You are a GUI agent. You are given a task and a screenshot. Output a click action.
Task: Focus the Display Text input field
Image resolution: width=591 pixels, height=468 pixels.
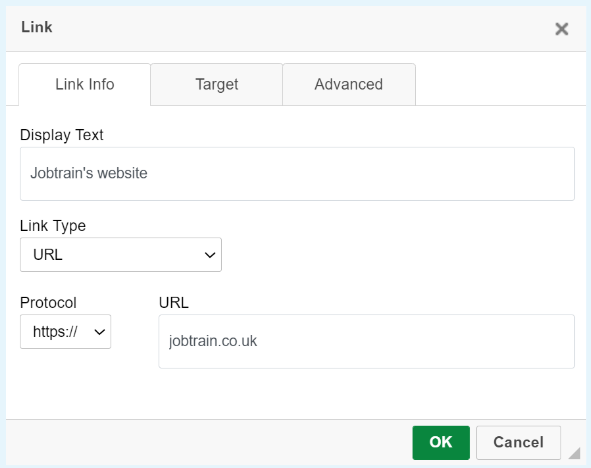point(297,174)
